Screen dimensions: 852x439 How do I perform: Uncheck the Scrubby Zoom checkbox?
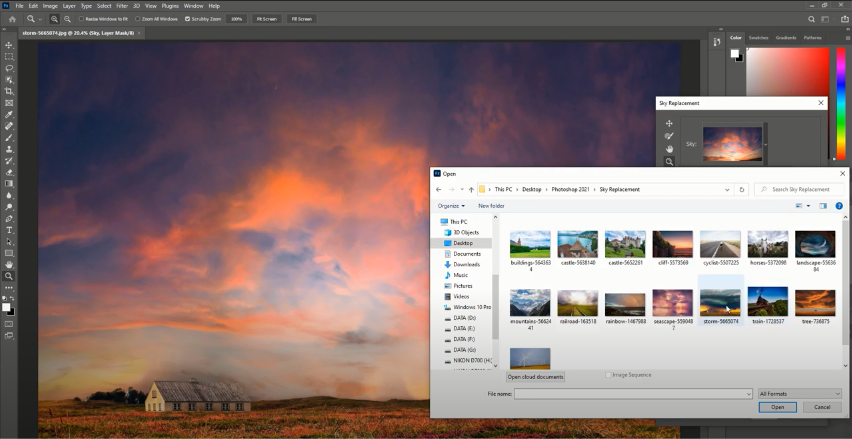[x=187, y=19]
